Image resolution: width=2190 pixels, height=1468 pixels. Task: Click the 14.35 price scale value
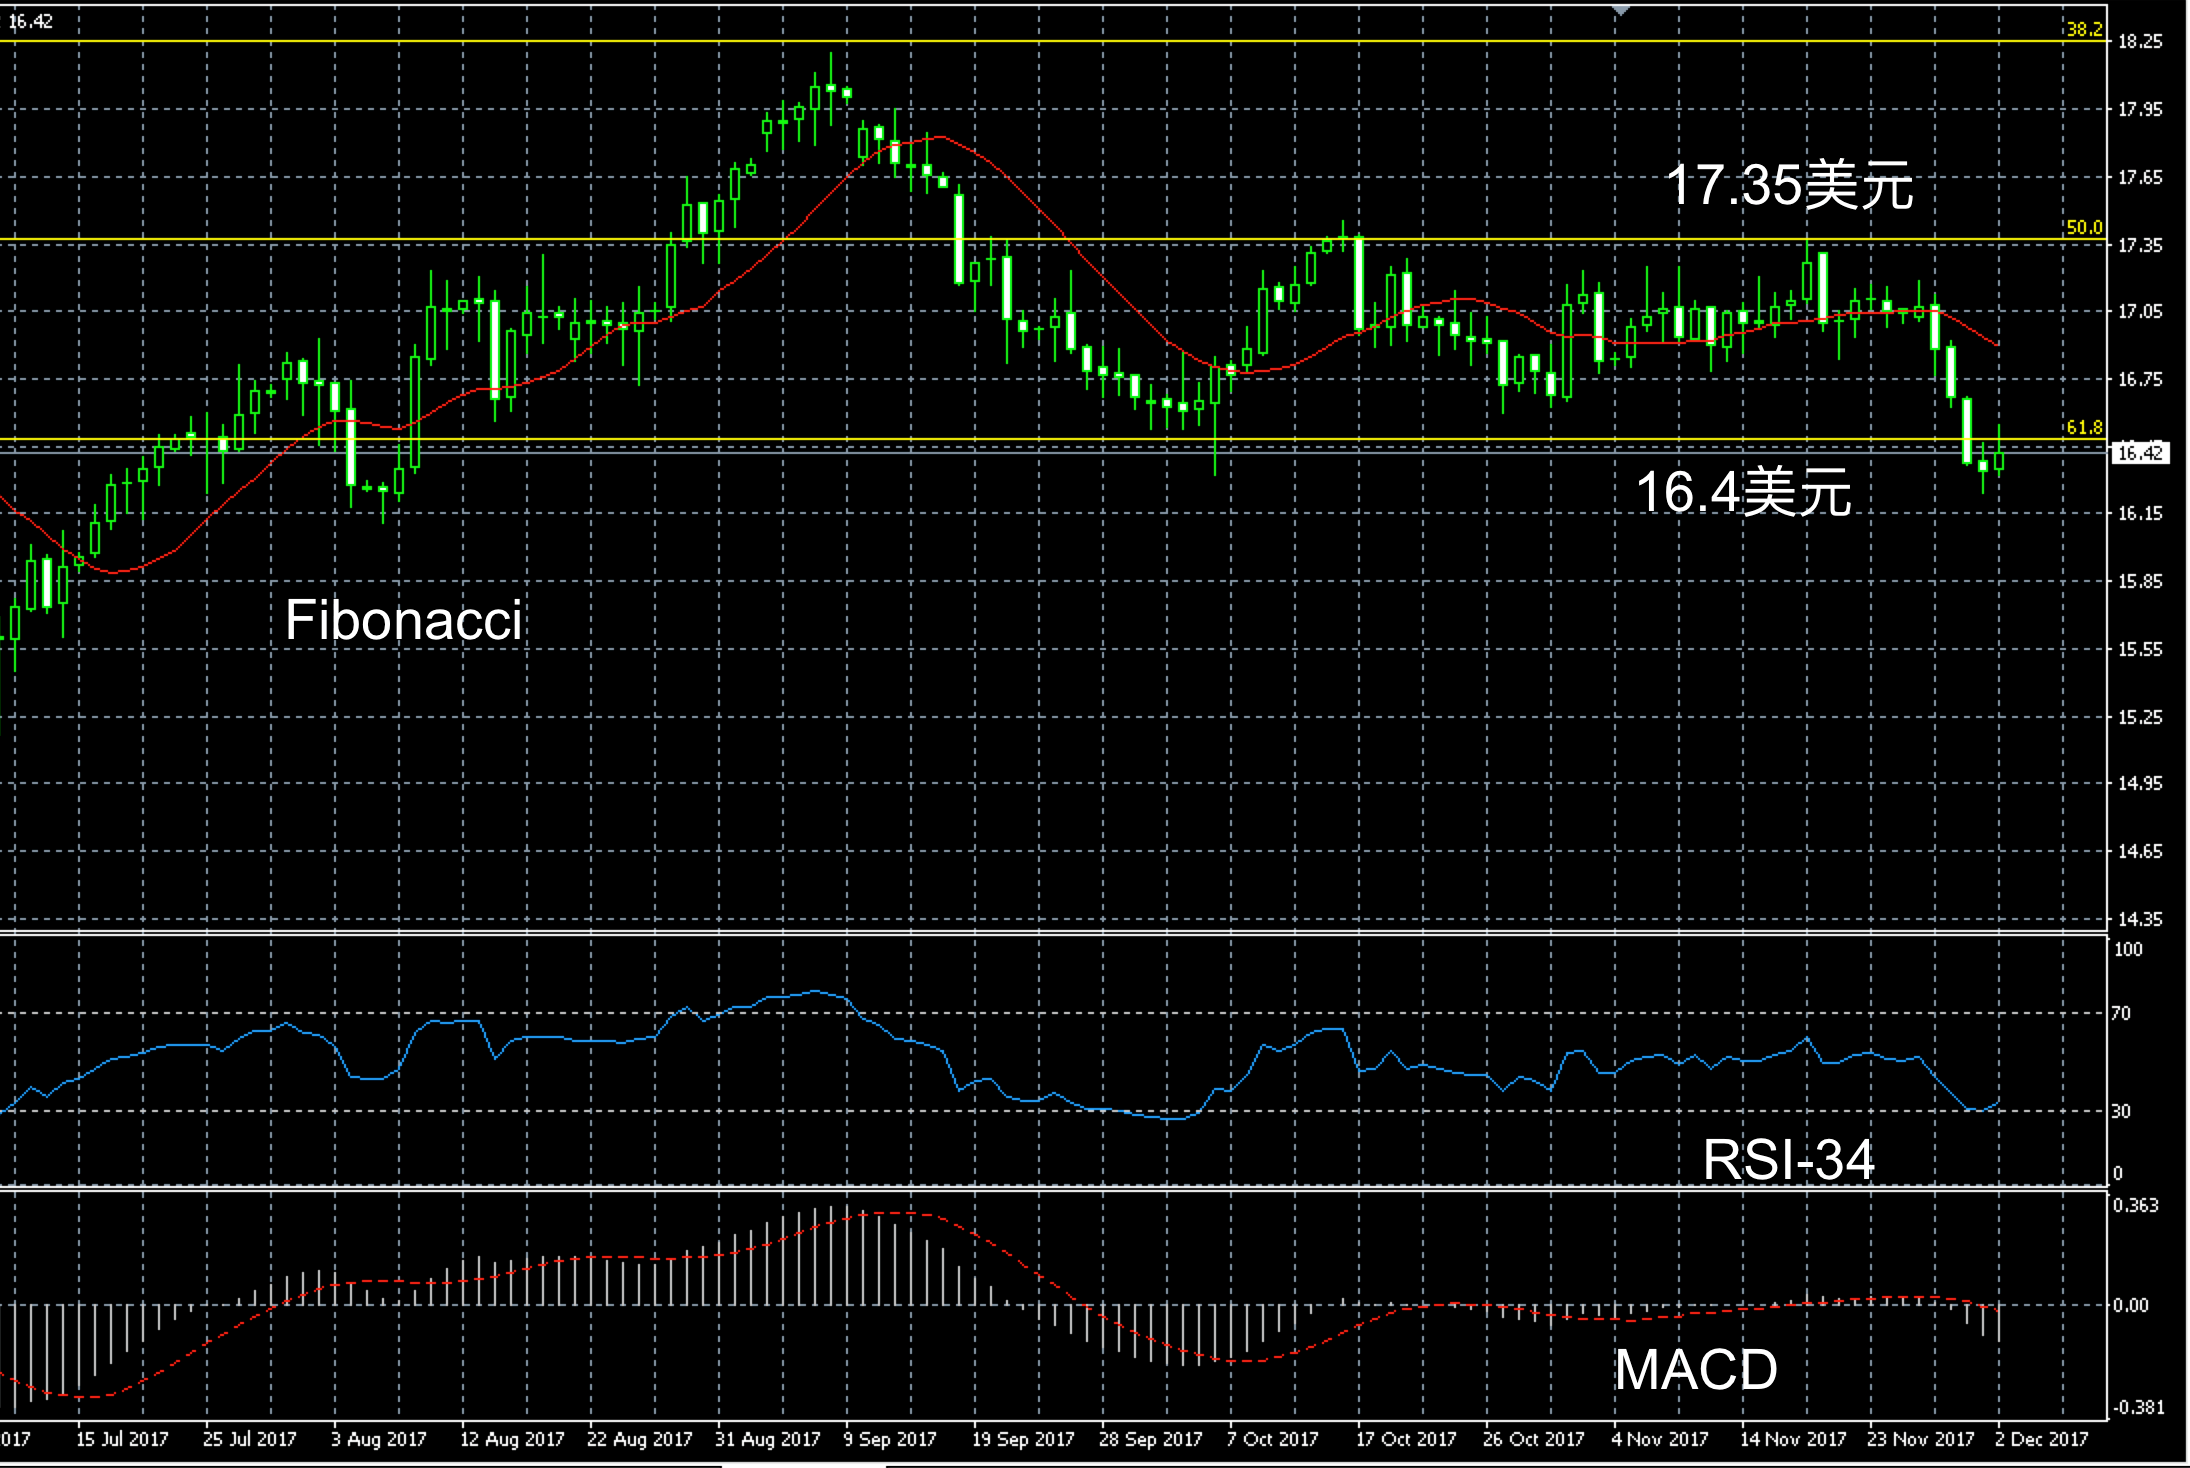click(x=2139, y=918)
